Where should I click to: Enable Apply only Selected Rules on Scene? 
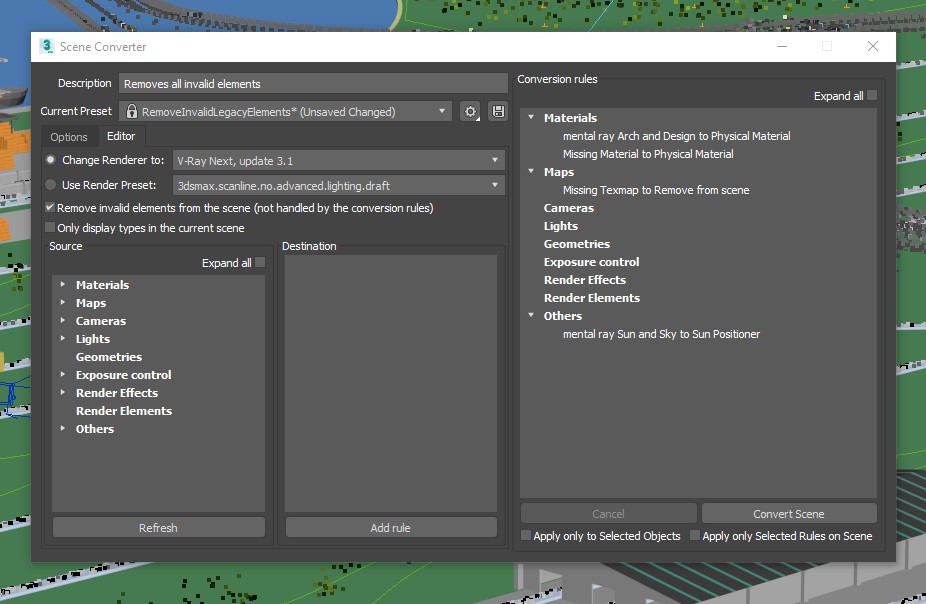coord(694,536)
